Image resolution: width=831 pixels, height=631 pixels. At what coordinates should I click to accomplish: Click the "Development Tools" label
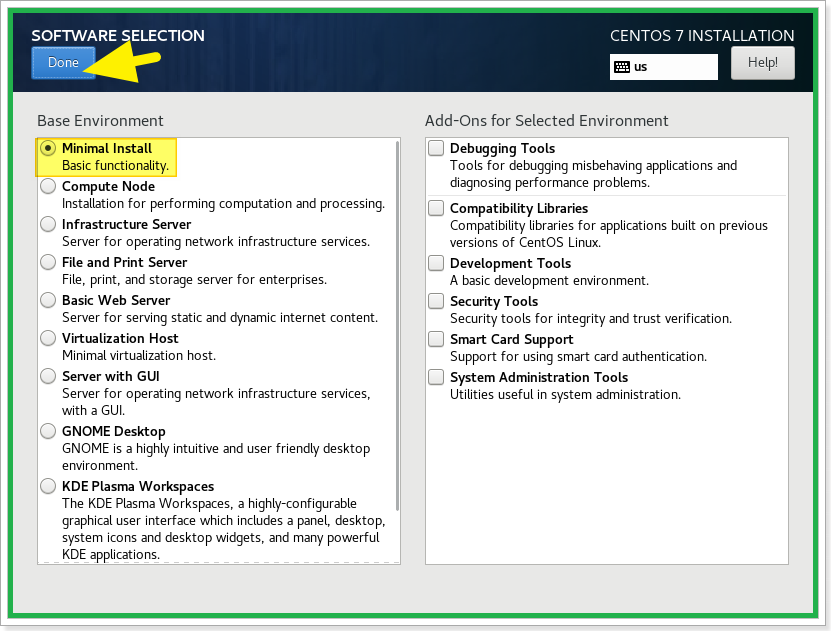[x=510, y=263]
